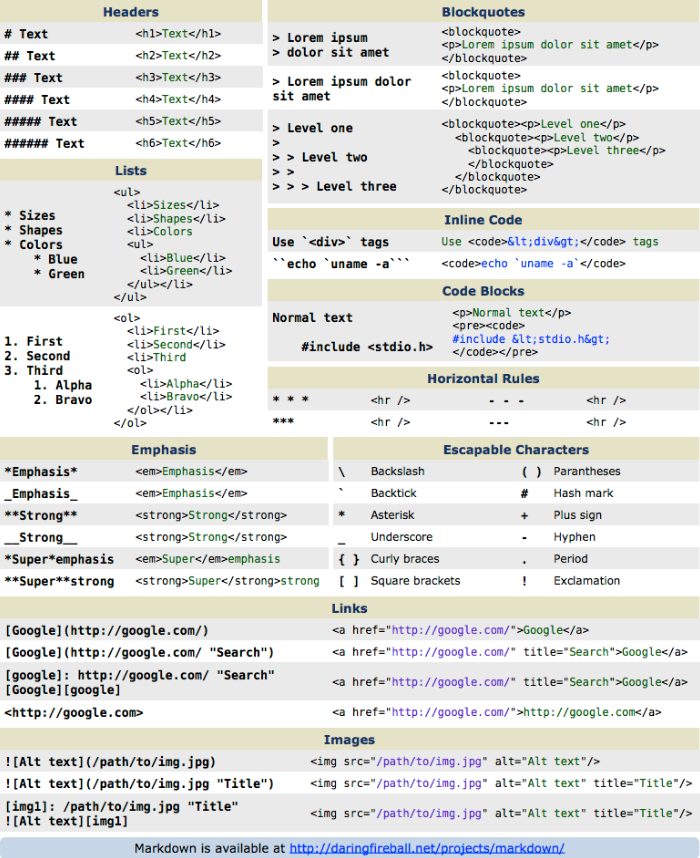Click the '#### Text' header syntax
The image size is (700, 858).
click(37, 100)
